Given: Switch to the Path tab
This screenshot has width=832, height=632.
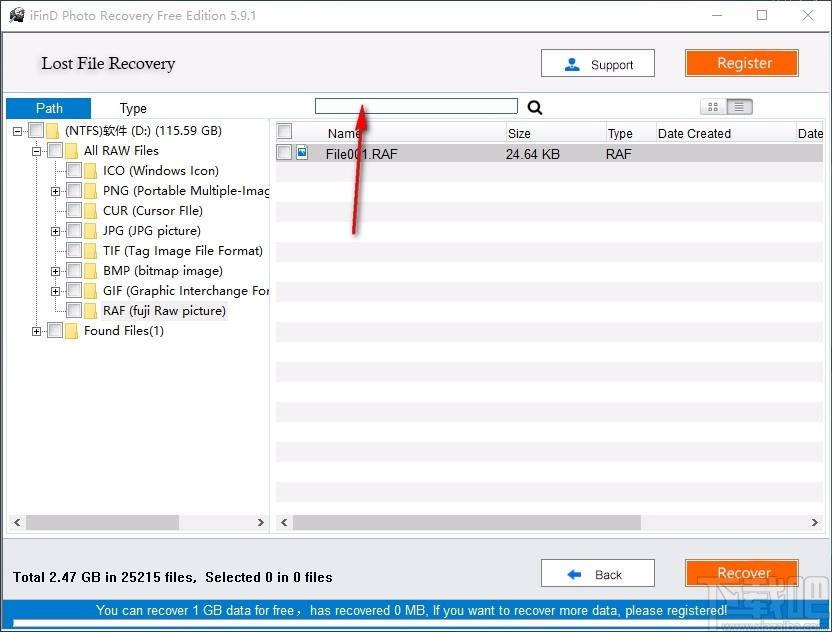Looking at the screenshot, I should coord(49,108).
